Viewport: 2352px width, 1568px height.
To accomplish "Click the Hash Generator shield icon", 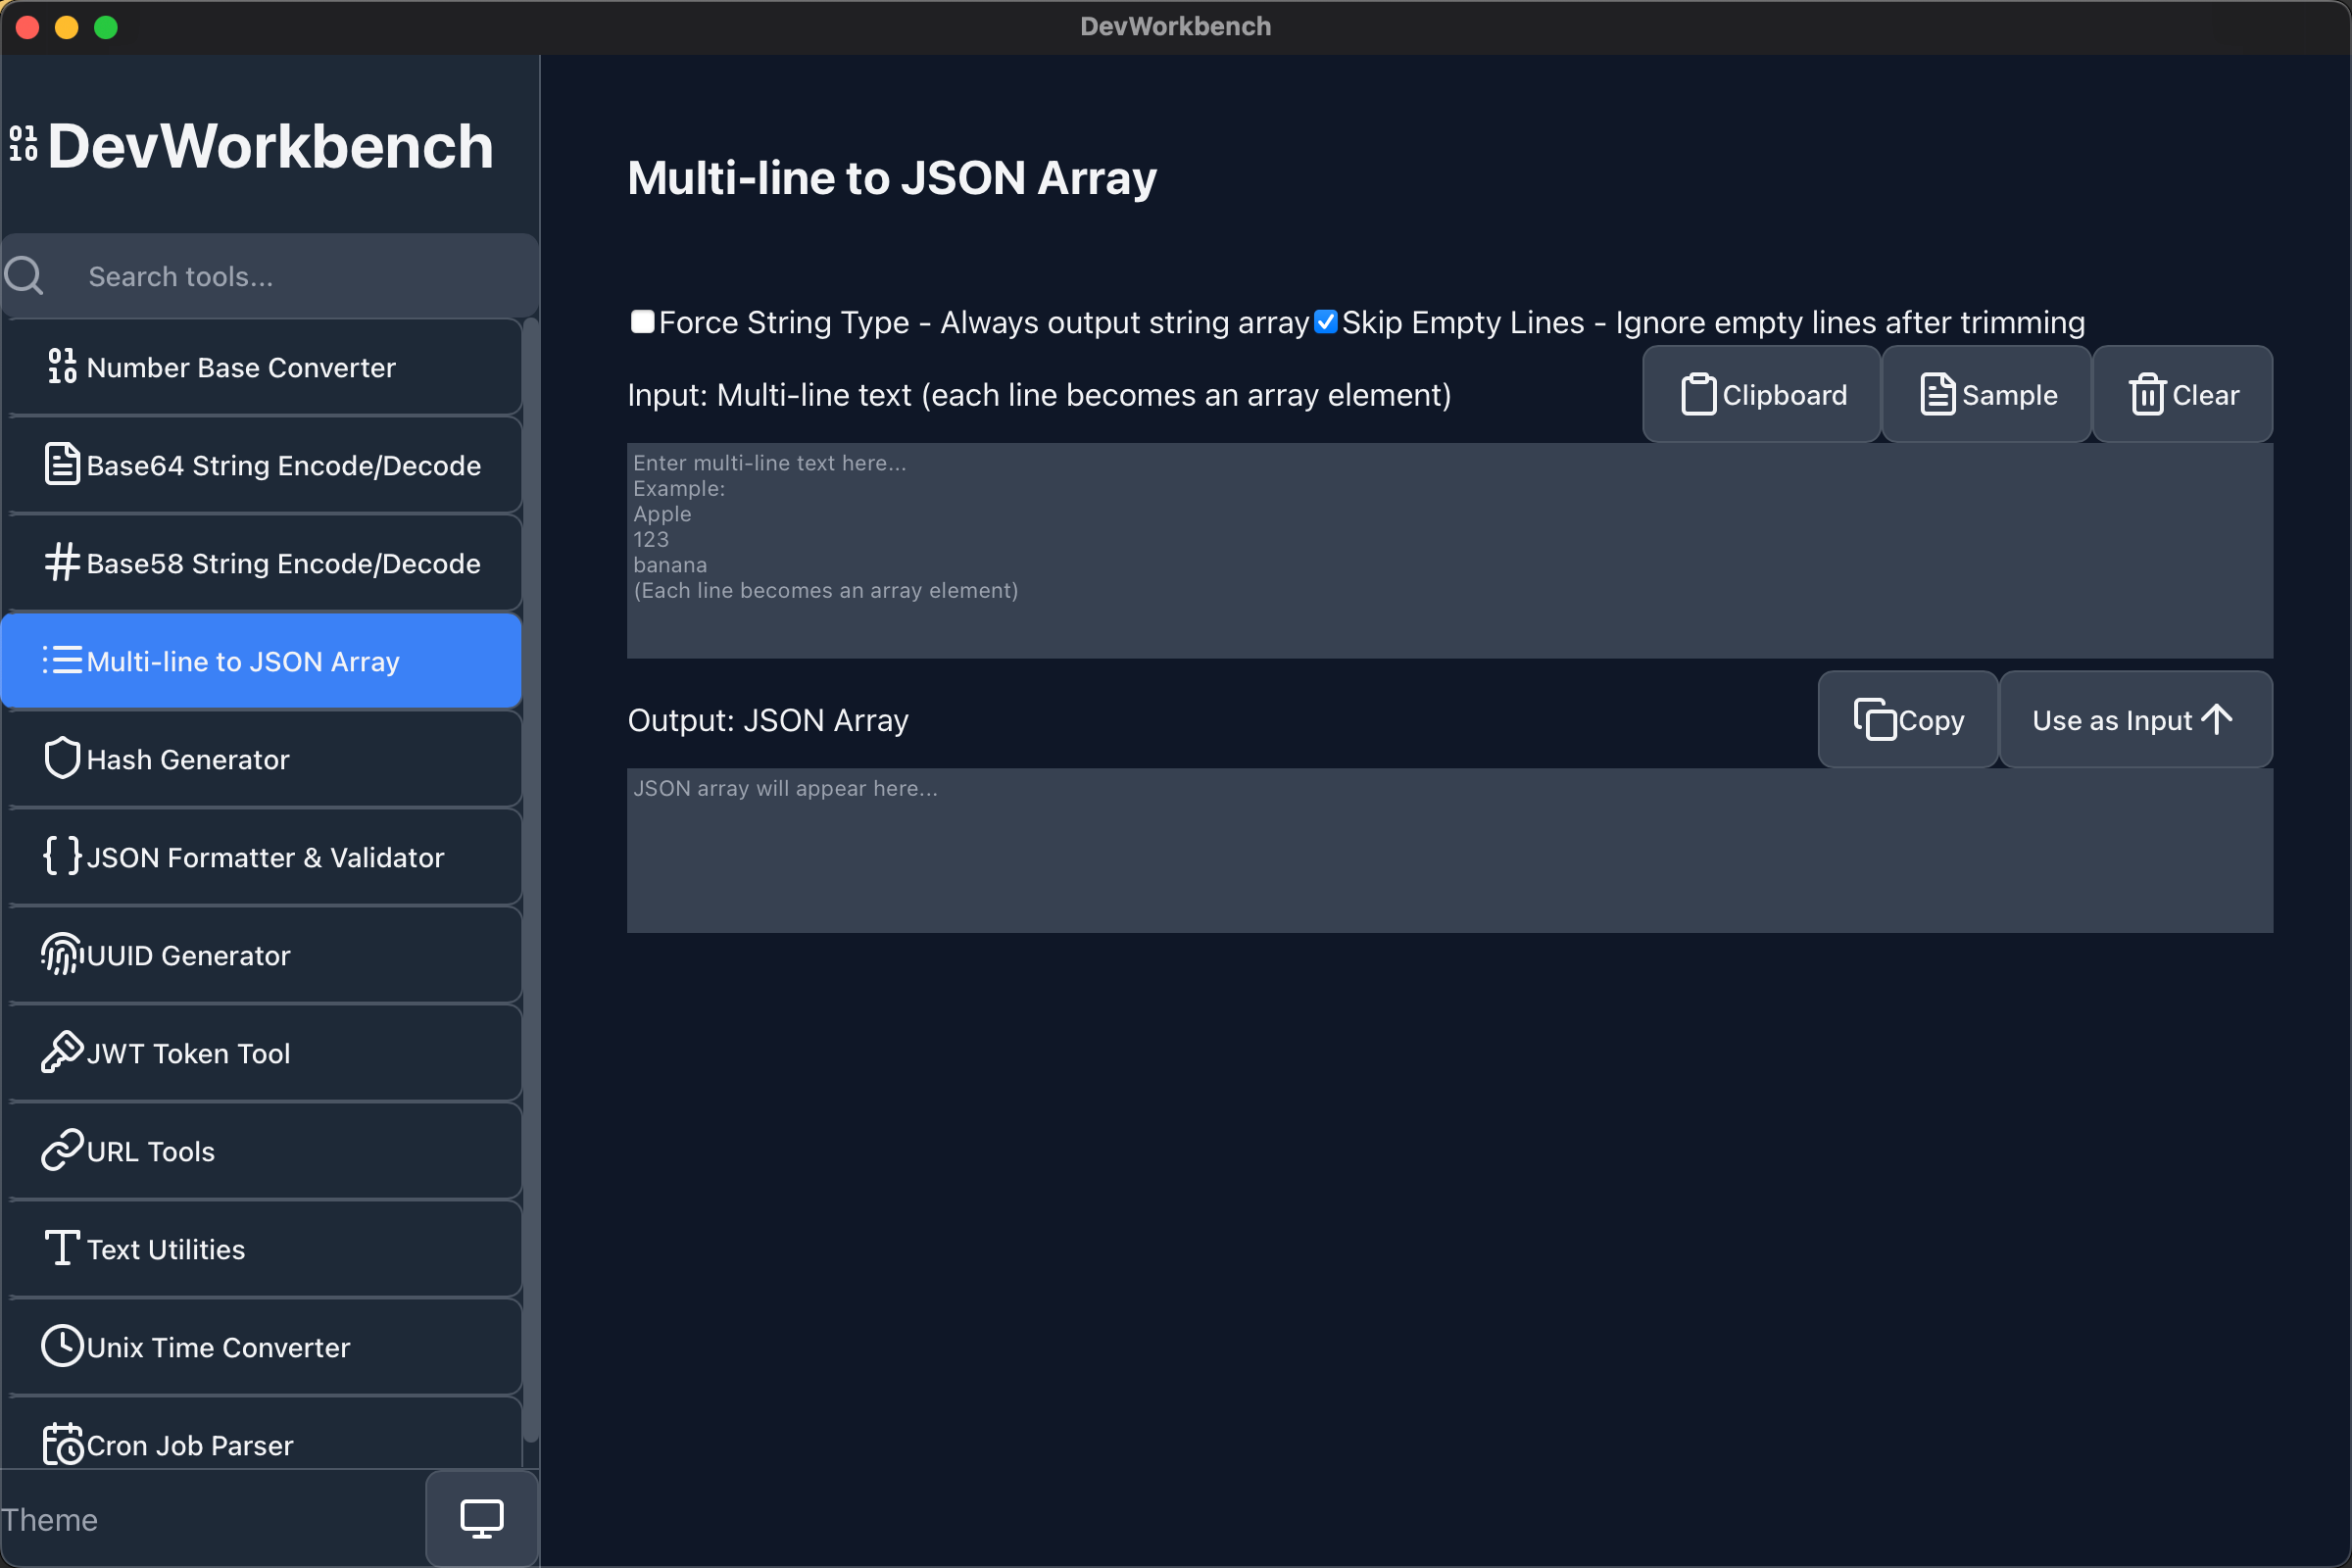I will (x=62, y=759).
